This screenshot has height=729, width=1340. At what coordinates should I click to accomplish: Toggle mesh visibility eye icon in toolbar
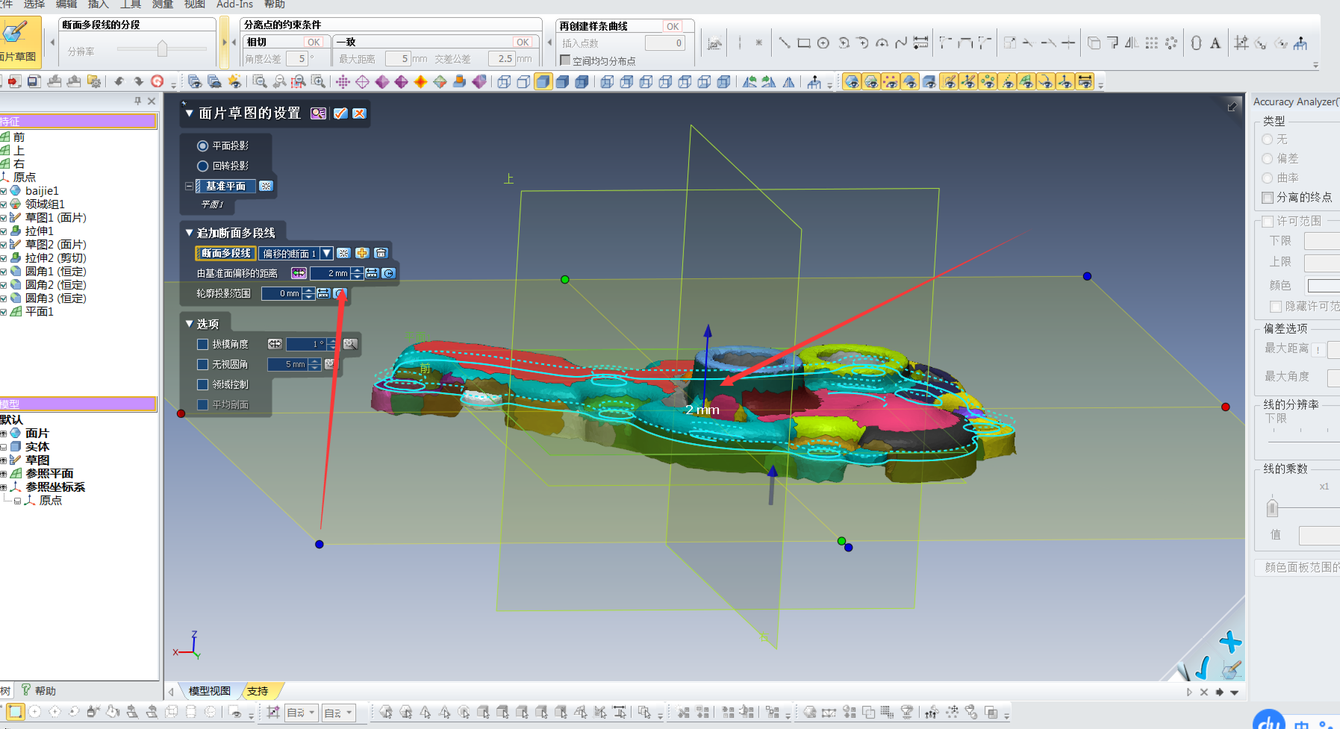pos(852,82)
